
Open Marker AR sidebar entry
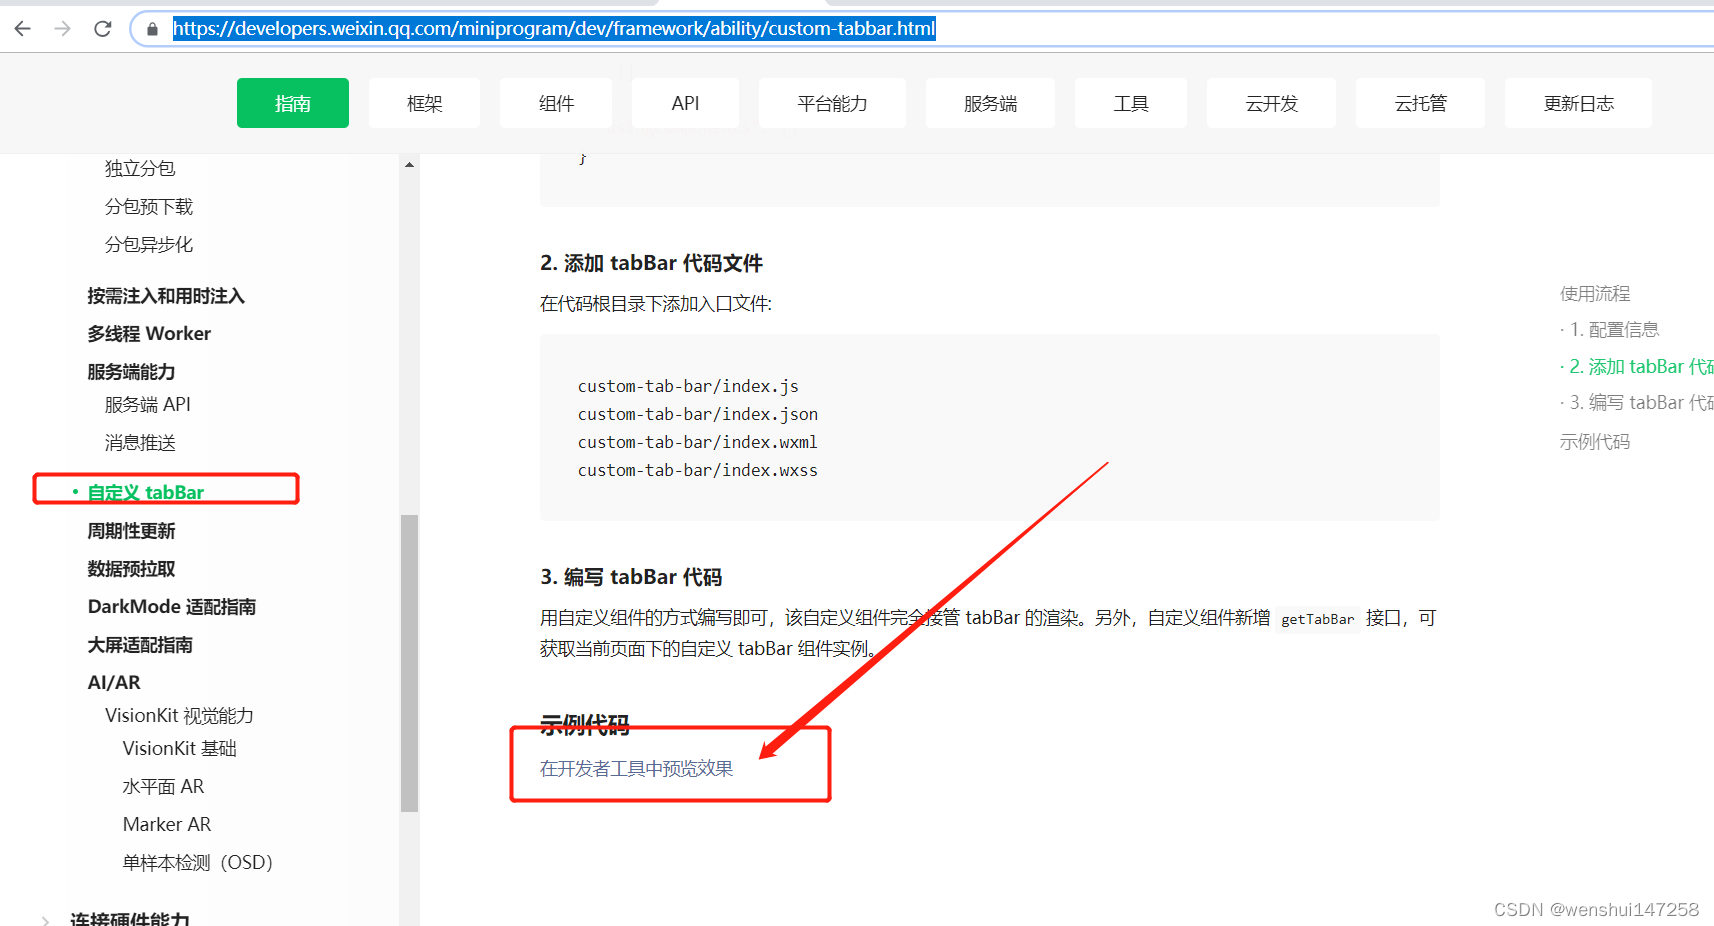[167, 824]
